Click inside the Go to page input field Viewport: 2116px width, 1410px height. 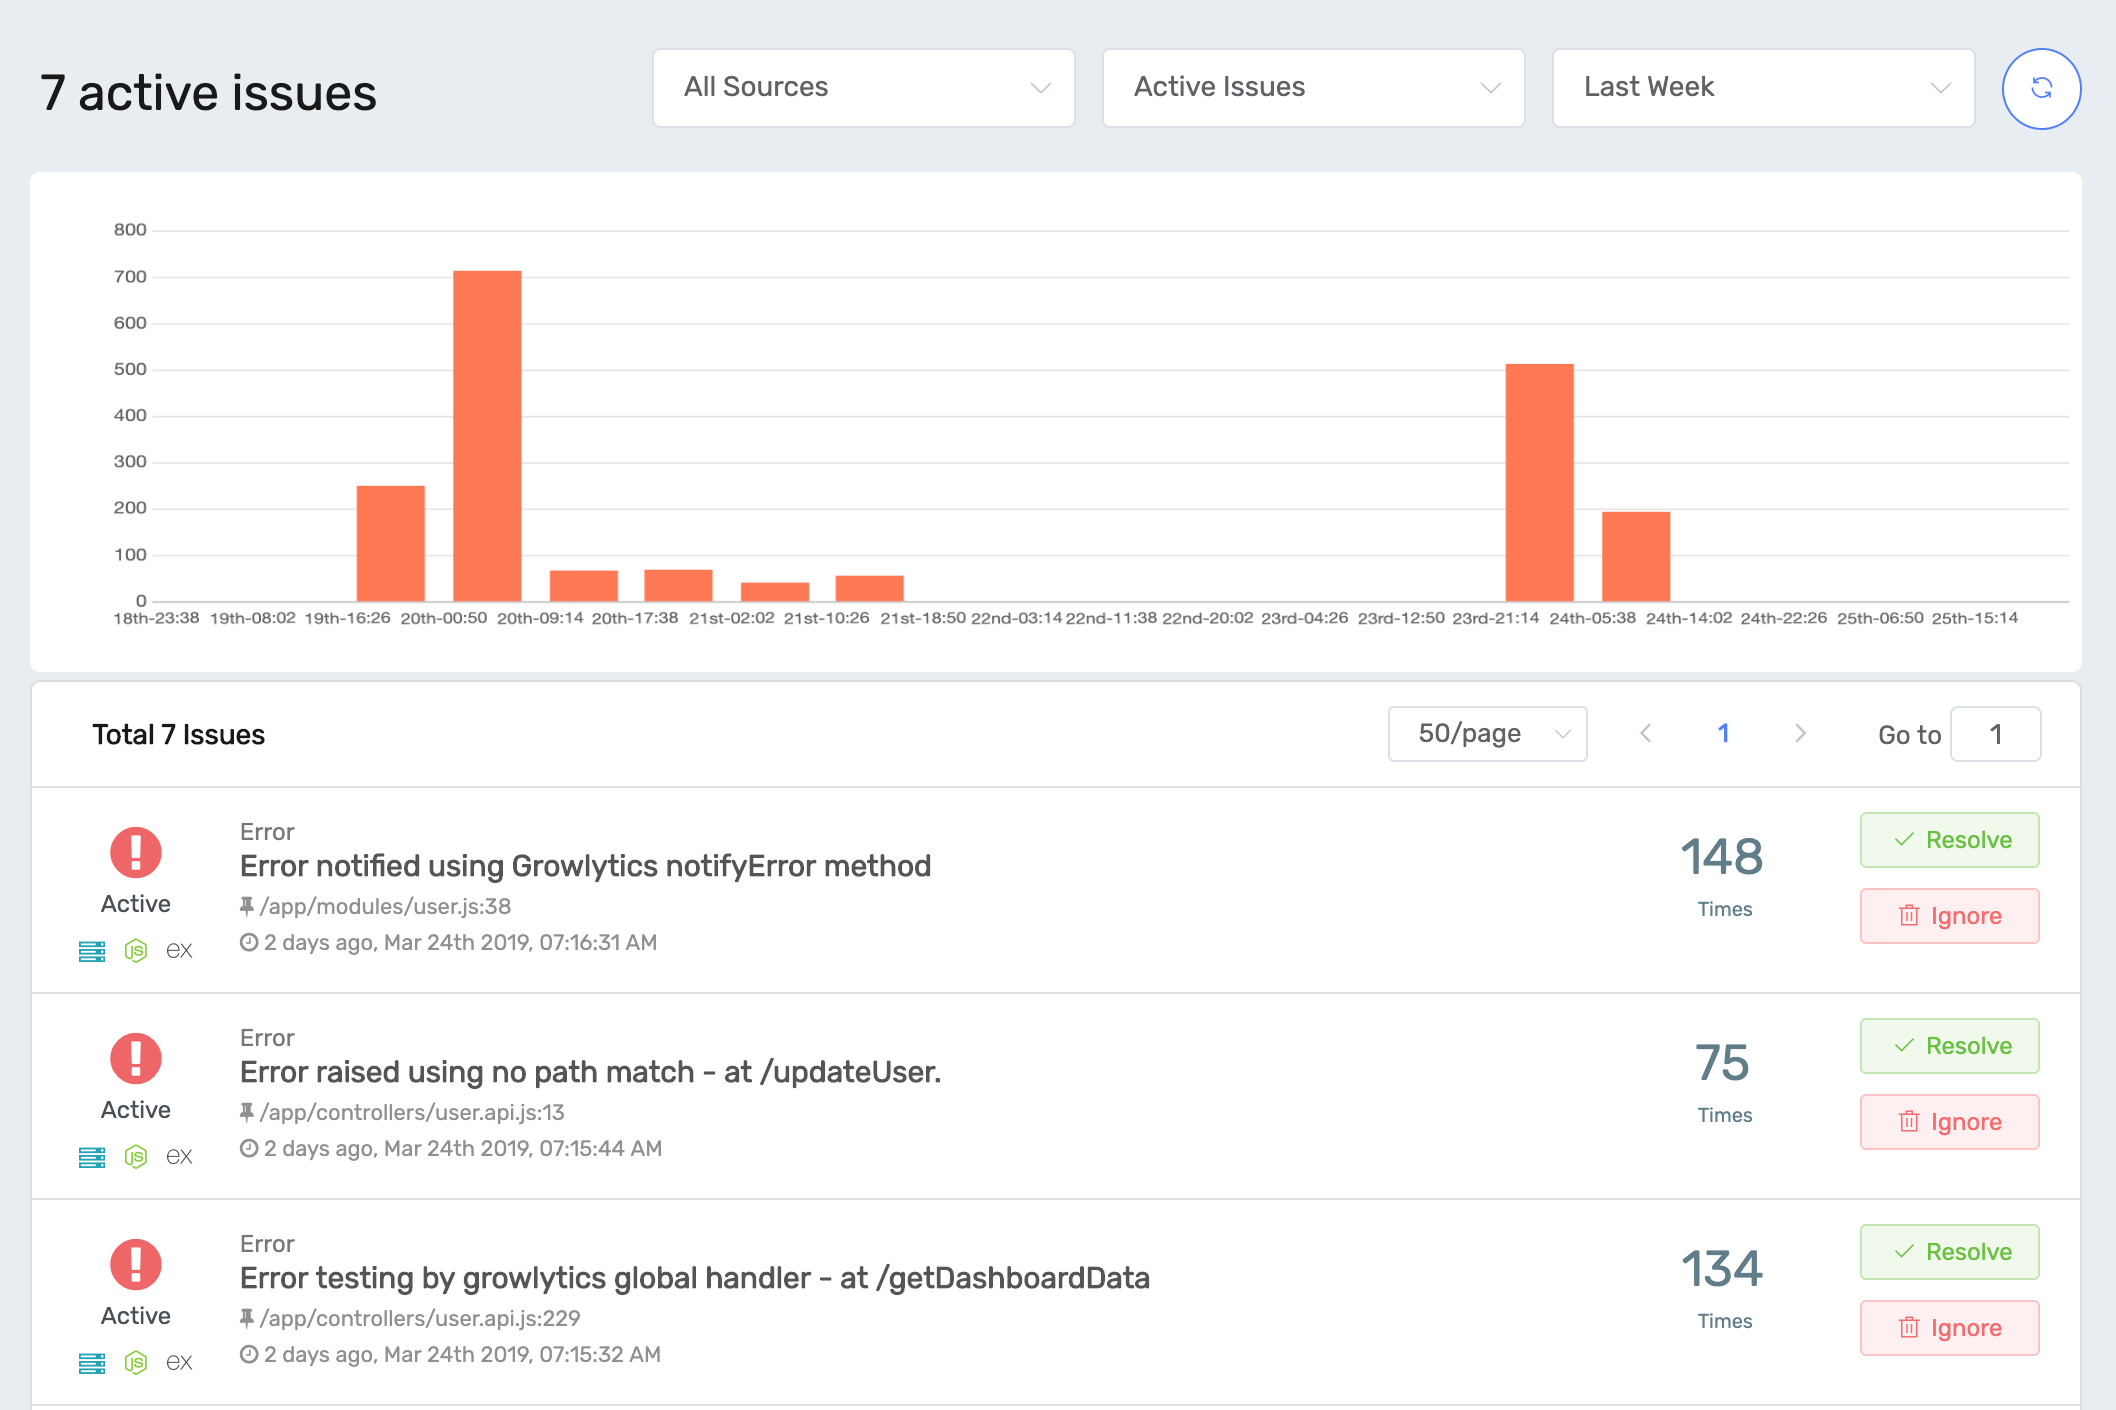tap(1995, 733)
